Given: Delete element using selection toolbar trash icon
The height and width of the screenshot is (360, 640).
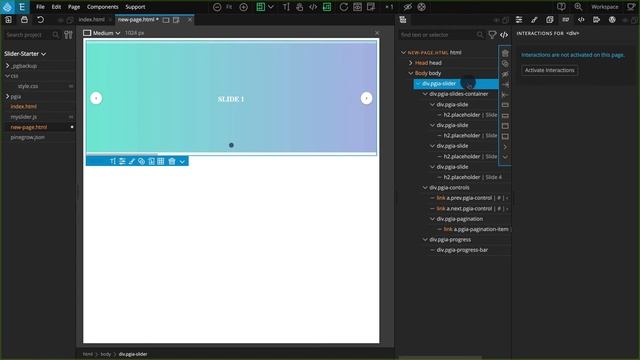Looking at the screenshot, I should click(x=172, y=161).
